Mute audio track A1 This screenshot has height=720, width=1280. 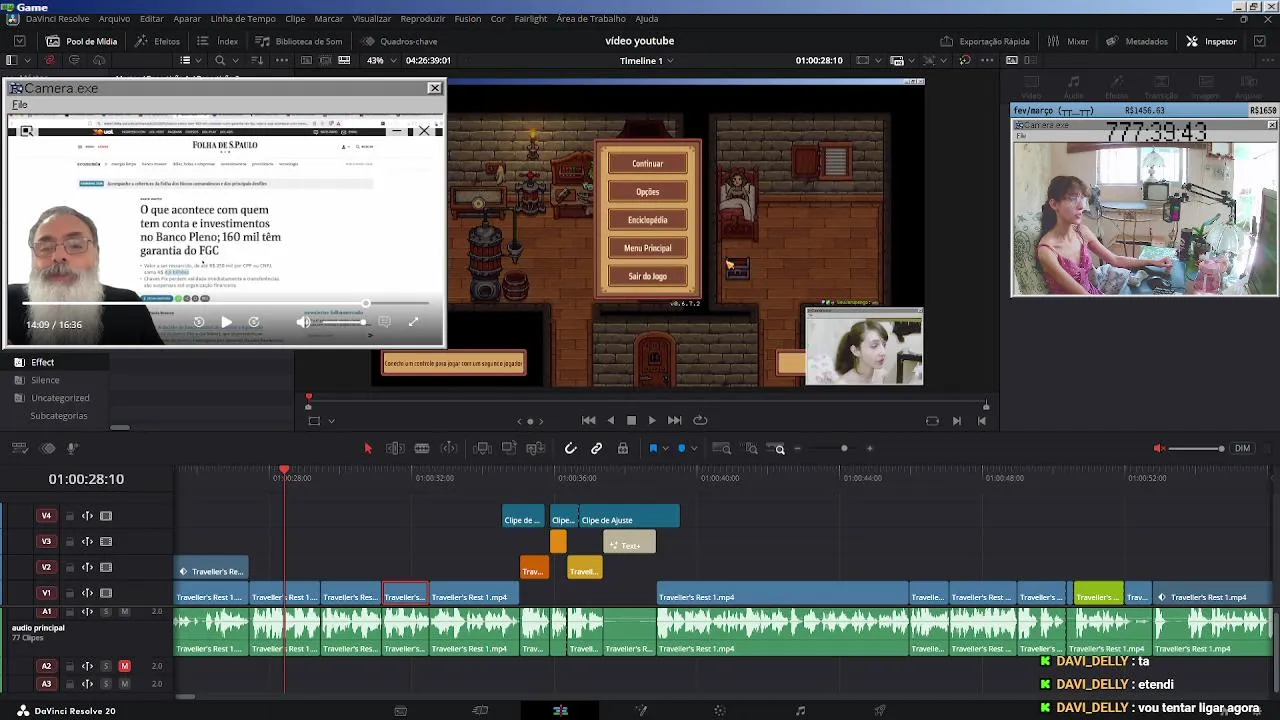tap(125, 612)
